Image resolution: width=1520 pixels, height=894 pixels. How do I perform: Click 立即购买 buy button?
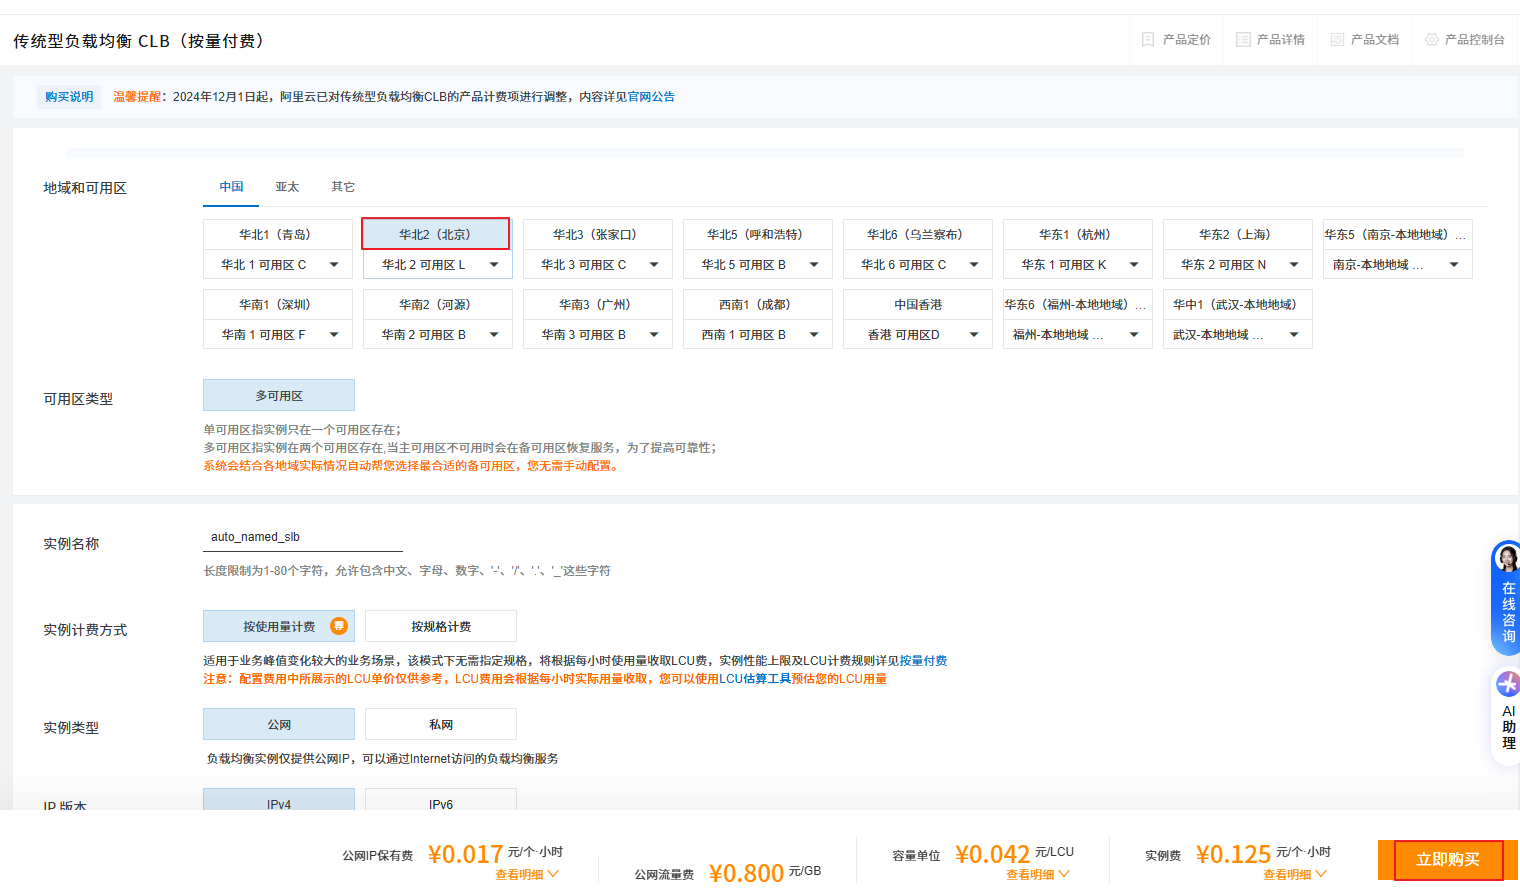click(1448, 860)
